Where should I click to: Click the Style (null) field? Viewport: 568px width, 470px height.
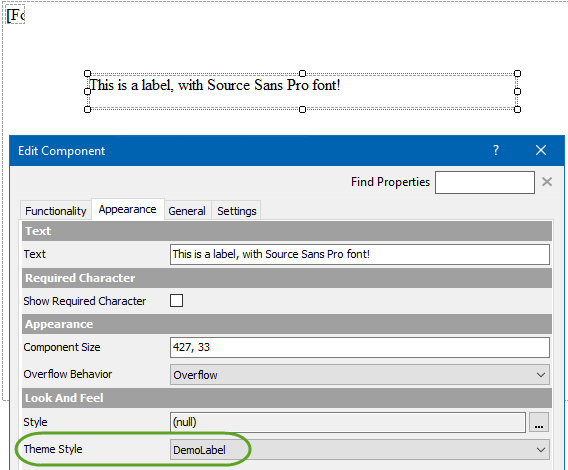348,422
